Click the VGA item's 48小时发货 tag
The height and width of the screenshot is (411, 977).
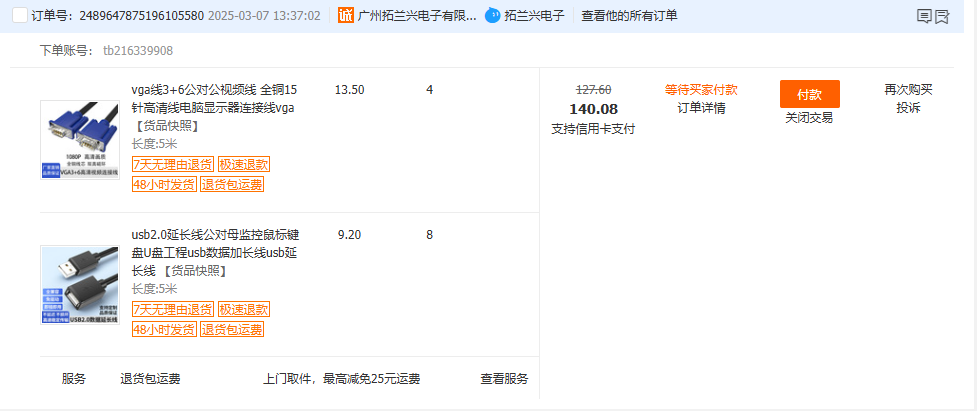[x=164, y=184]
